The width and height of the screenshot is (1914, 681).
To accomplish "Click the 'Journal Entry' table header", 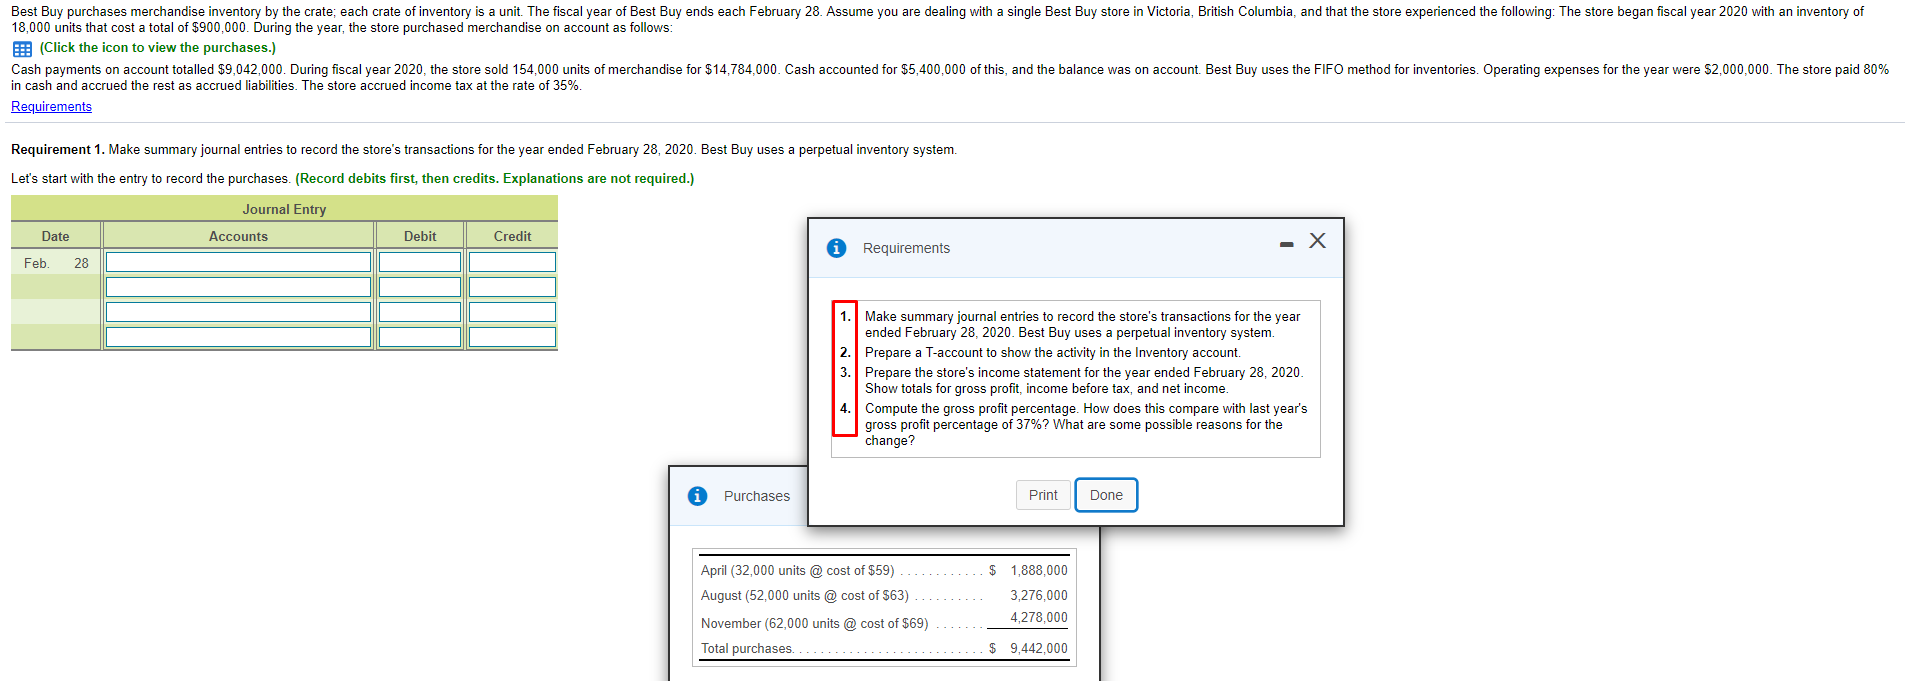I will (284, 209).
